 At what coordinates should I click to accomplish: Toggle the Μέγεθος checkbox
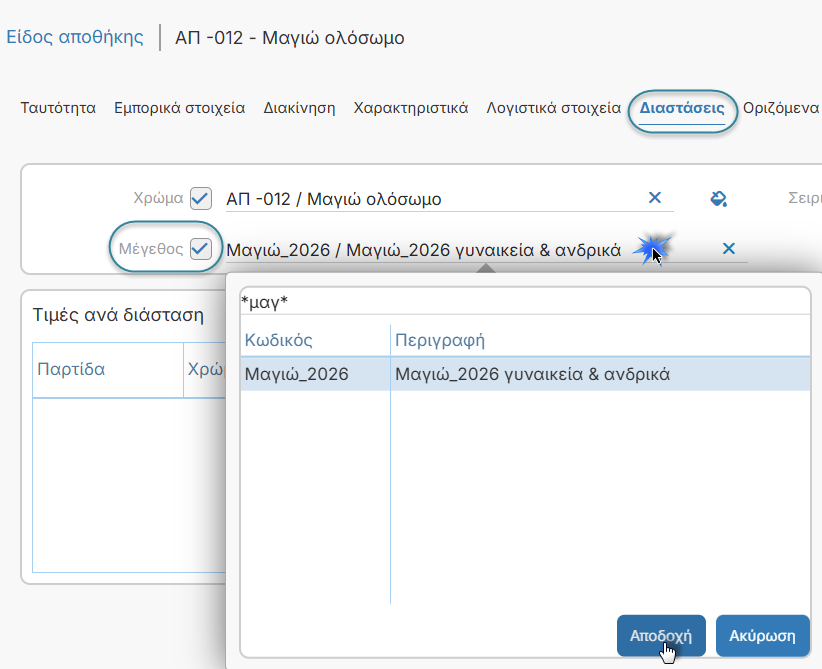[x=201, y=249]
